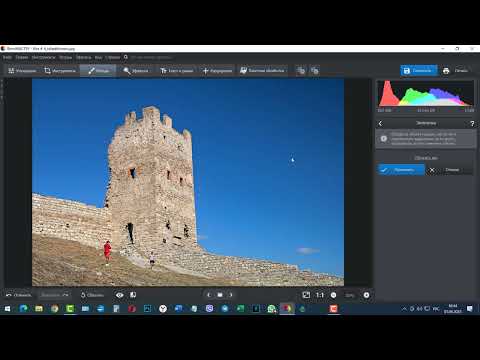Screen dimensions: 480x360
Task: Click the blue Сохранить save button
Action: pos(419,71)
